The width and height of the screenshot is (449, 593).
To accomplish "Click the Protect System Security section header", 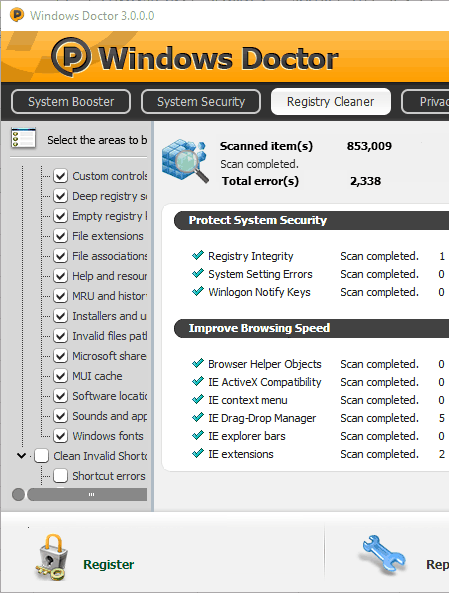I will (x=311, y=220).
